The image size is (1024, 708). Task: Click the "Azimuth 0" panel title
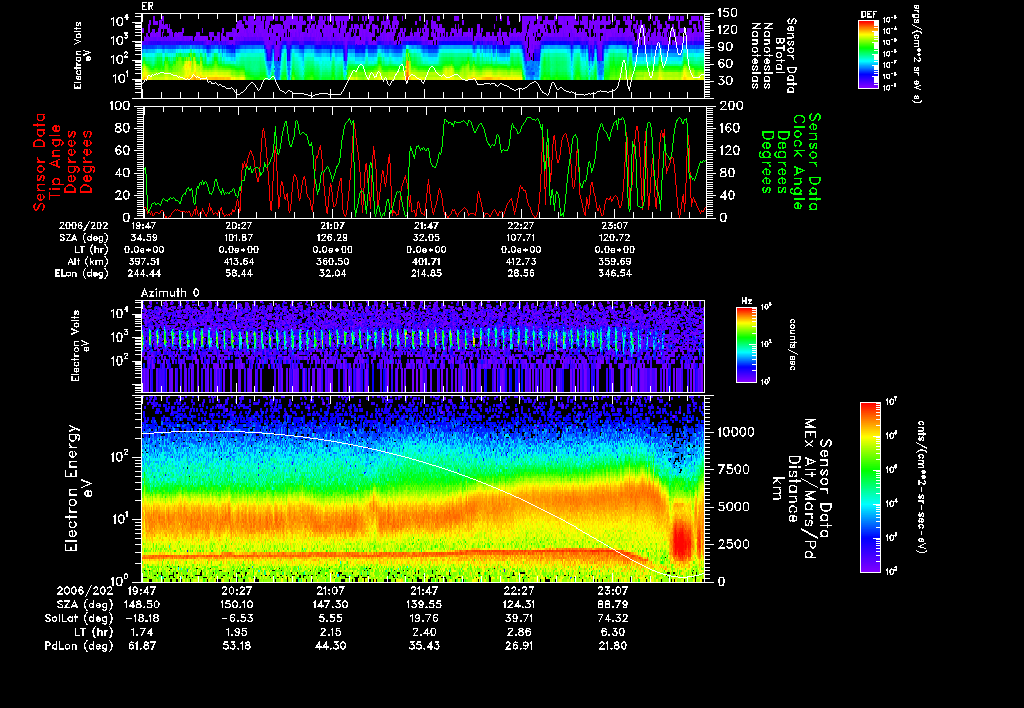point(170,293)
